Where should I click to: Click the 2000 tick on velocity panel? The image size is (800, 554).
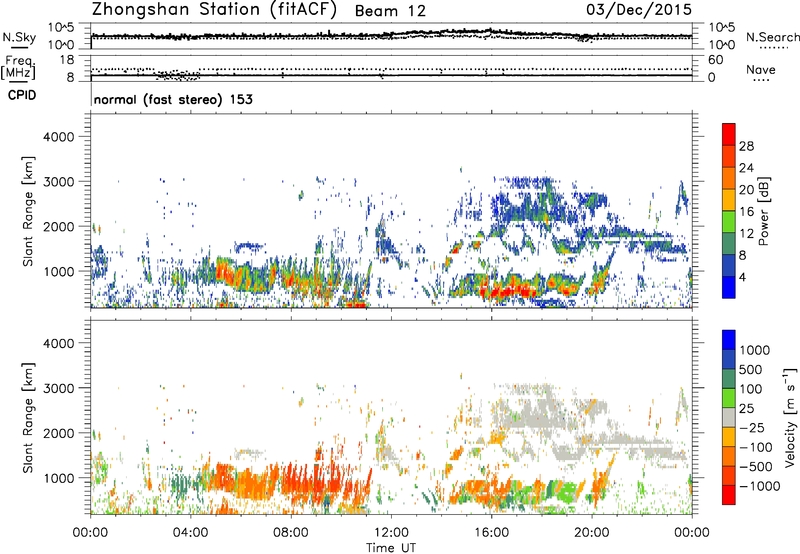click(x=58, y=433)
